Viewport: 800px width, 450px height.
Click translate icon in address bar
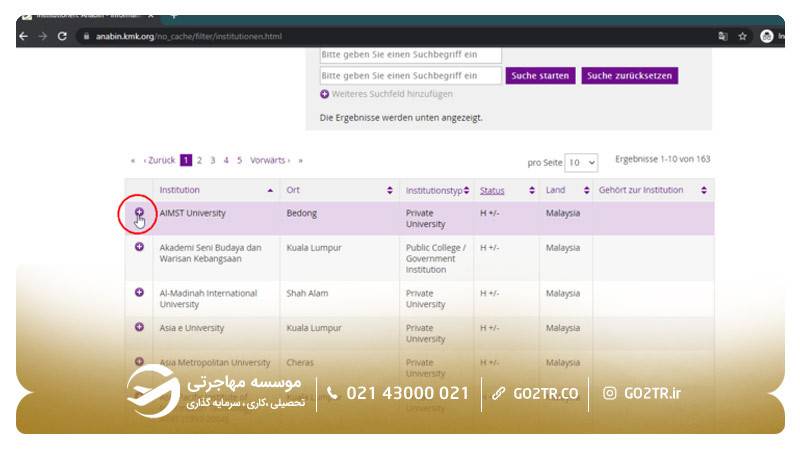pyautogui.click(x=722, y=36)
